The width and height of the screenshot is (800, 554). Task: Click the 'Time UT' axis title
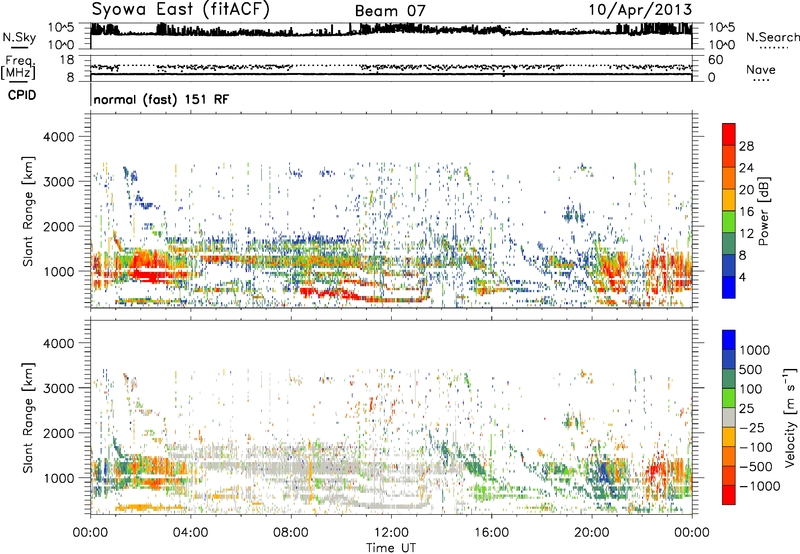click(391, 548)
